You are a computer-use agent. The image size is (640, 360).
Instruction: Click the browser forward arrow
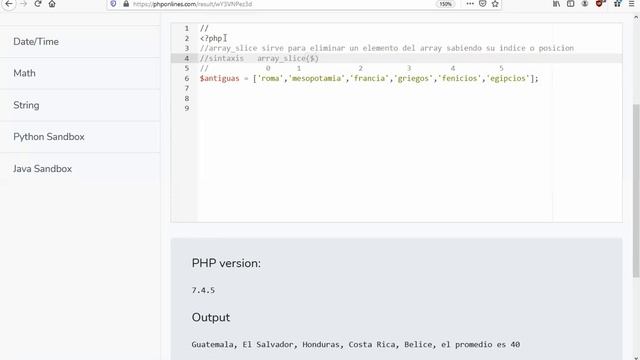tap(24, 4)
